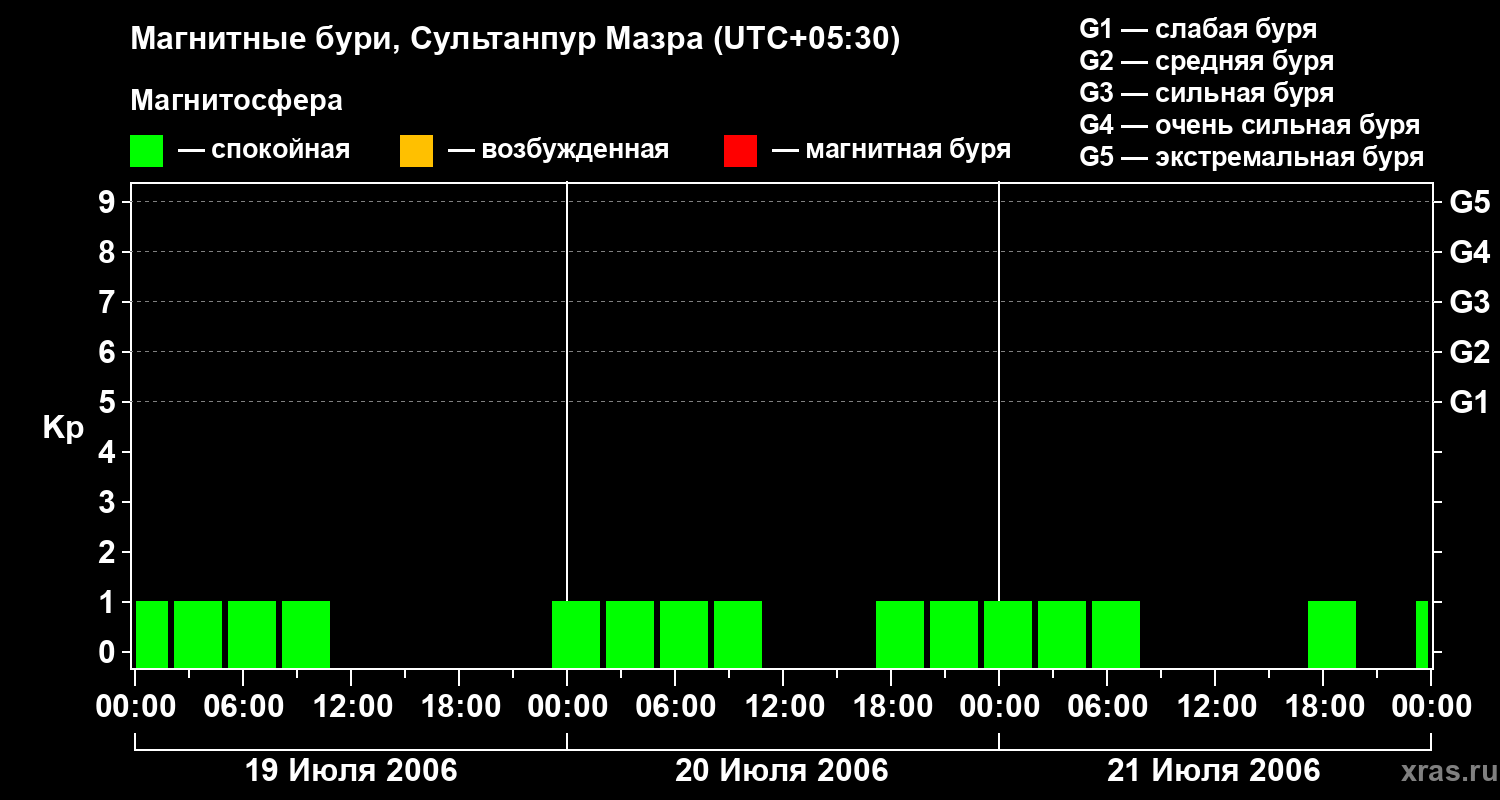This screenshot has width=1500, height=800.
Task: Click the 'G4' label on the right axis
Action: click(x=1469, y=252)
